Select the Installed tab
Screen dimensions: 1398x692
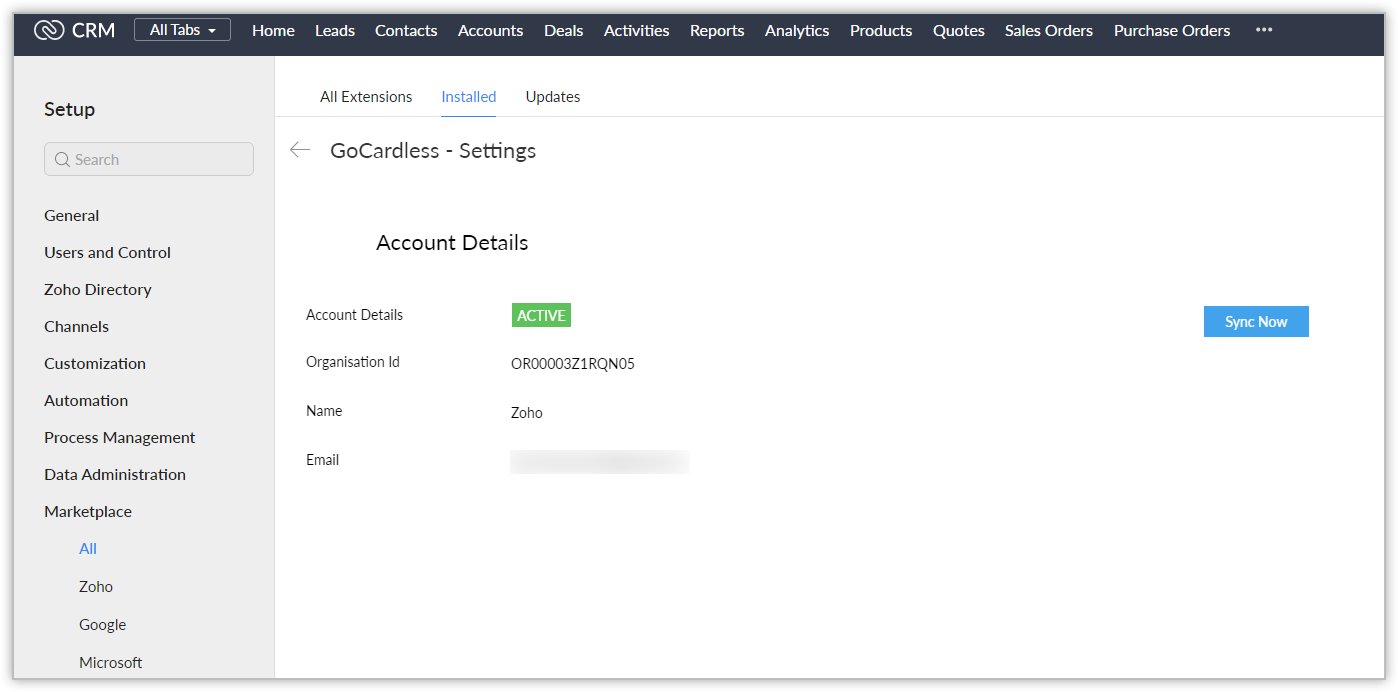(468, 97)
